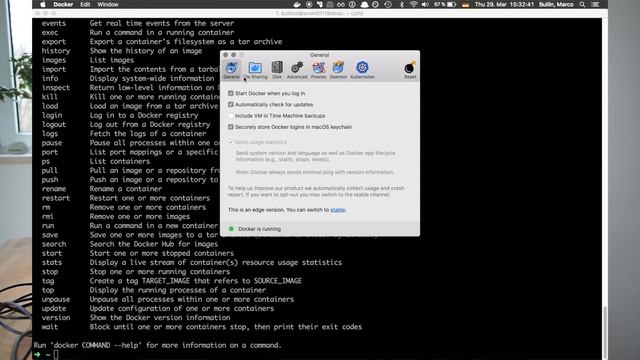
Task: Click the 'General' window title text
Action: coord(320,55)
